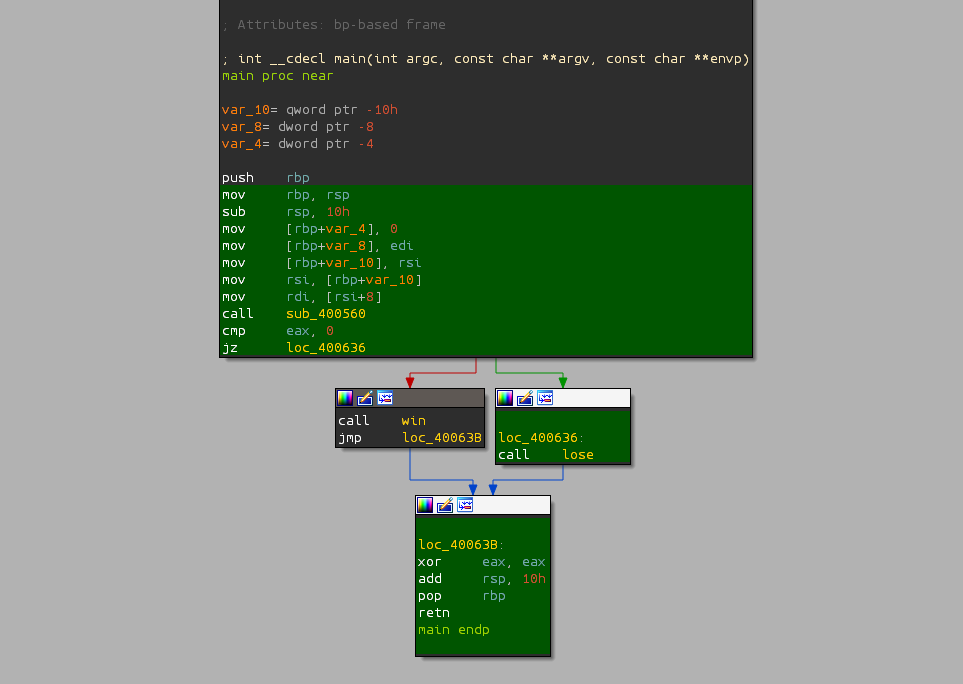Click the 'cmp eax, 0' instruction
Viewport: 963px width, 684px height.
(x=278, y=331)
